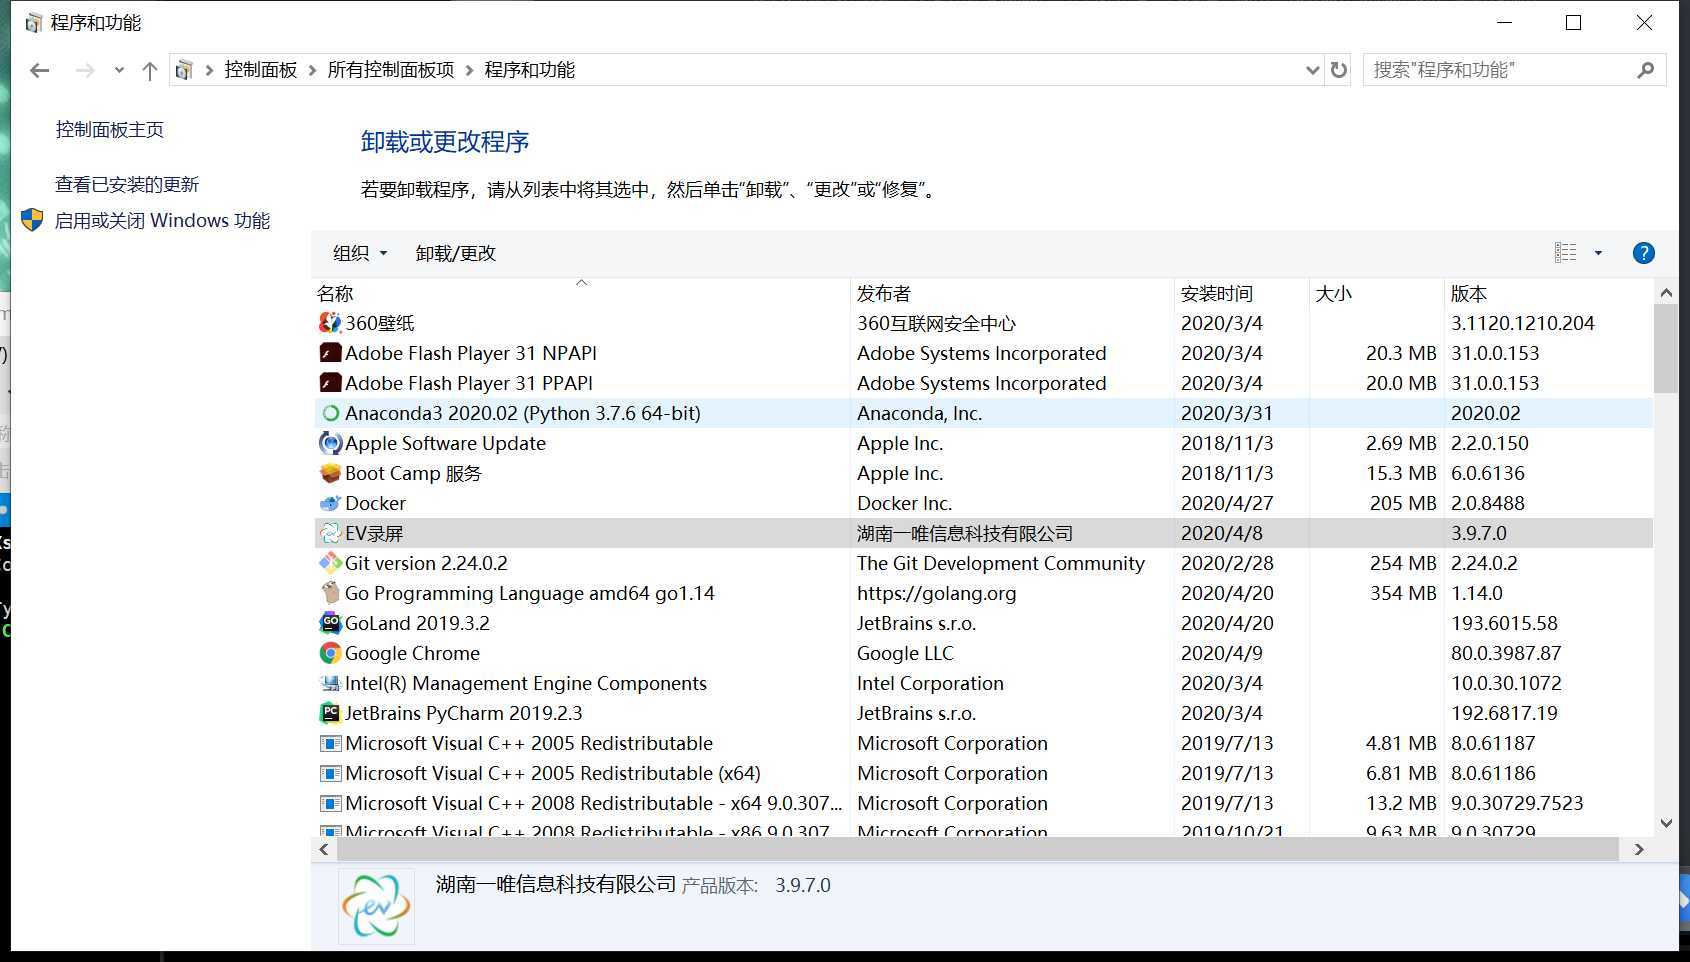Select the Adobe Flash Player 31 PPAPI icon

[330, 383]
